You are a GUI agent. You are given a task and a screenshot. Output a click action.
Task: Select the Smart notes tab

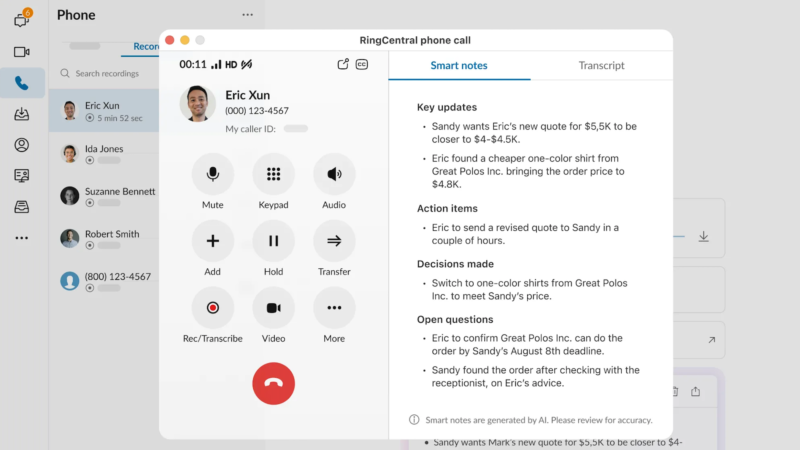pos(459,65)
